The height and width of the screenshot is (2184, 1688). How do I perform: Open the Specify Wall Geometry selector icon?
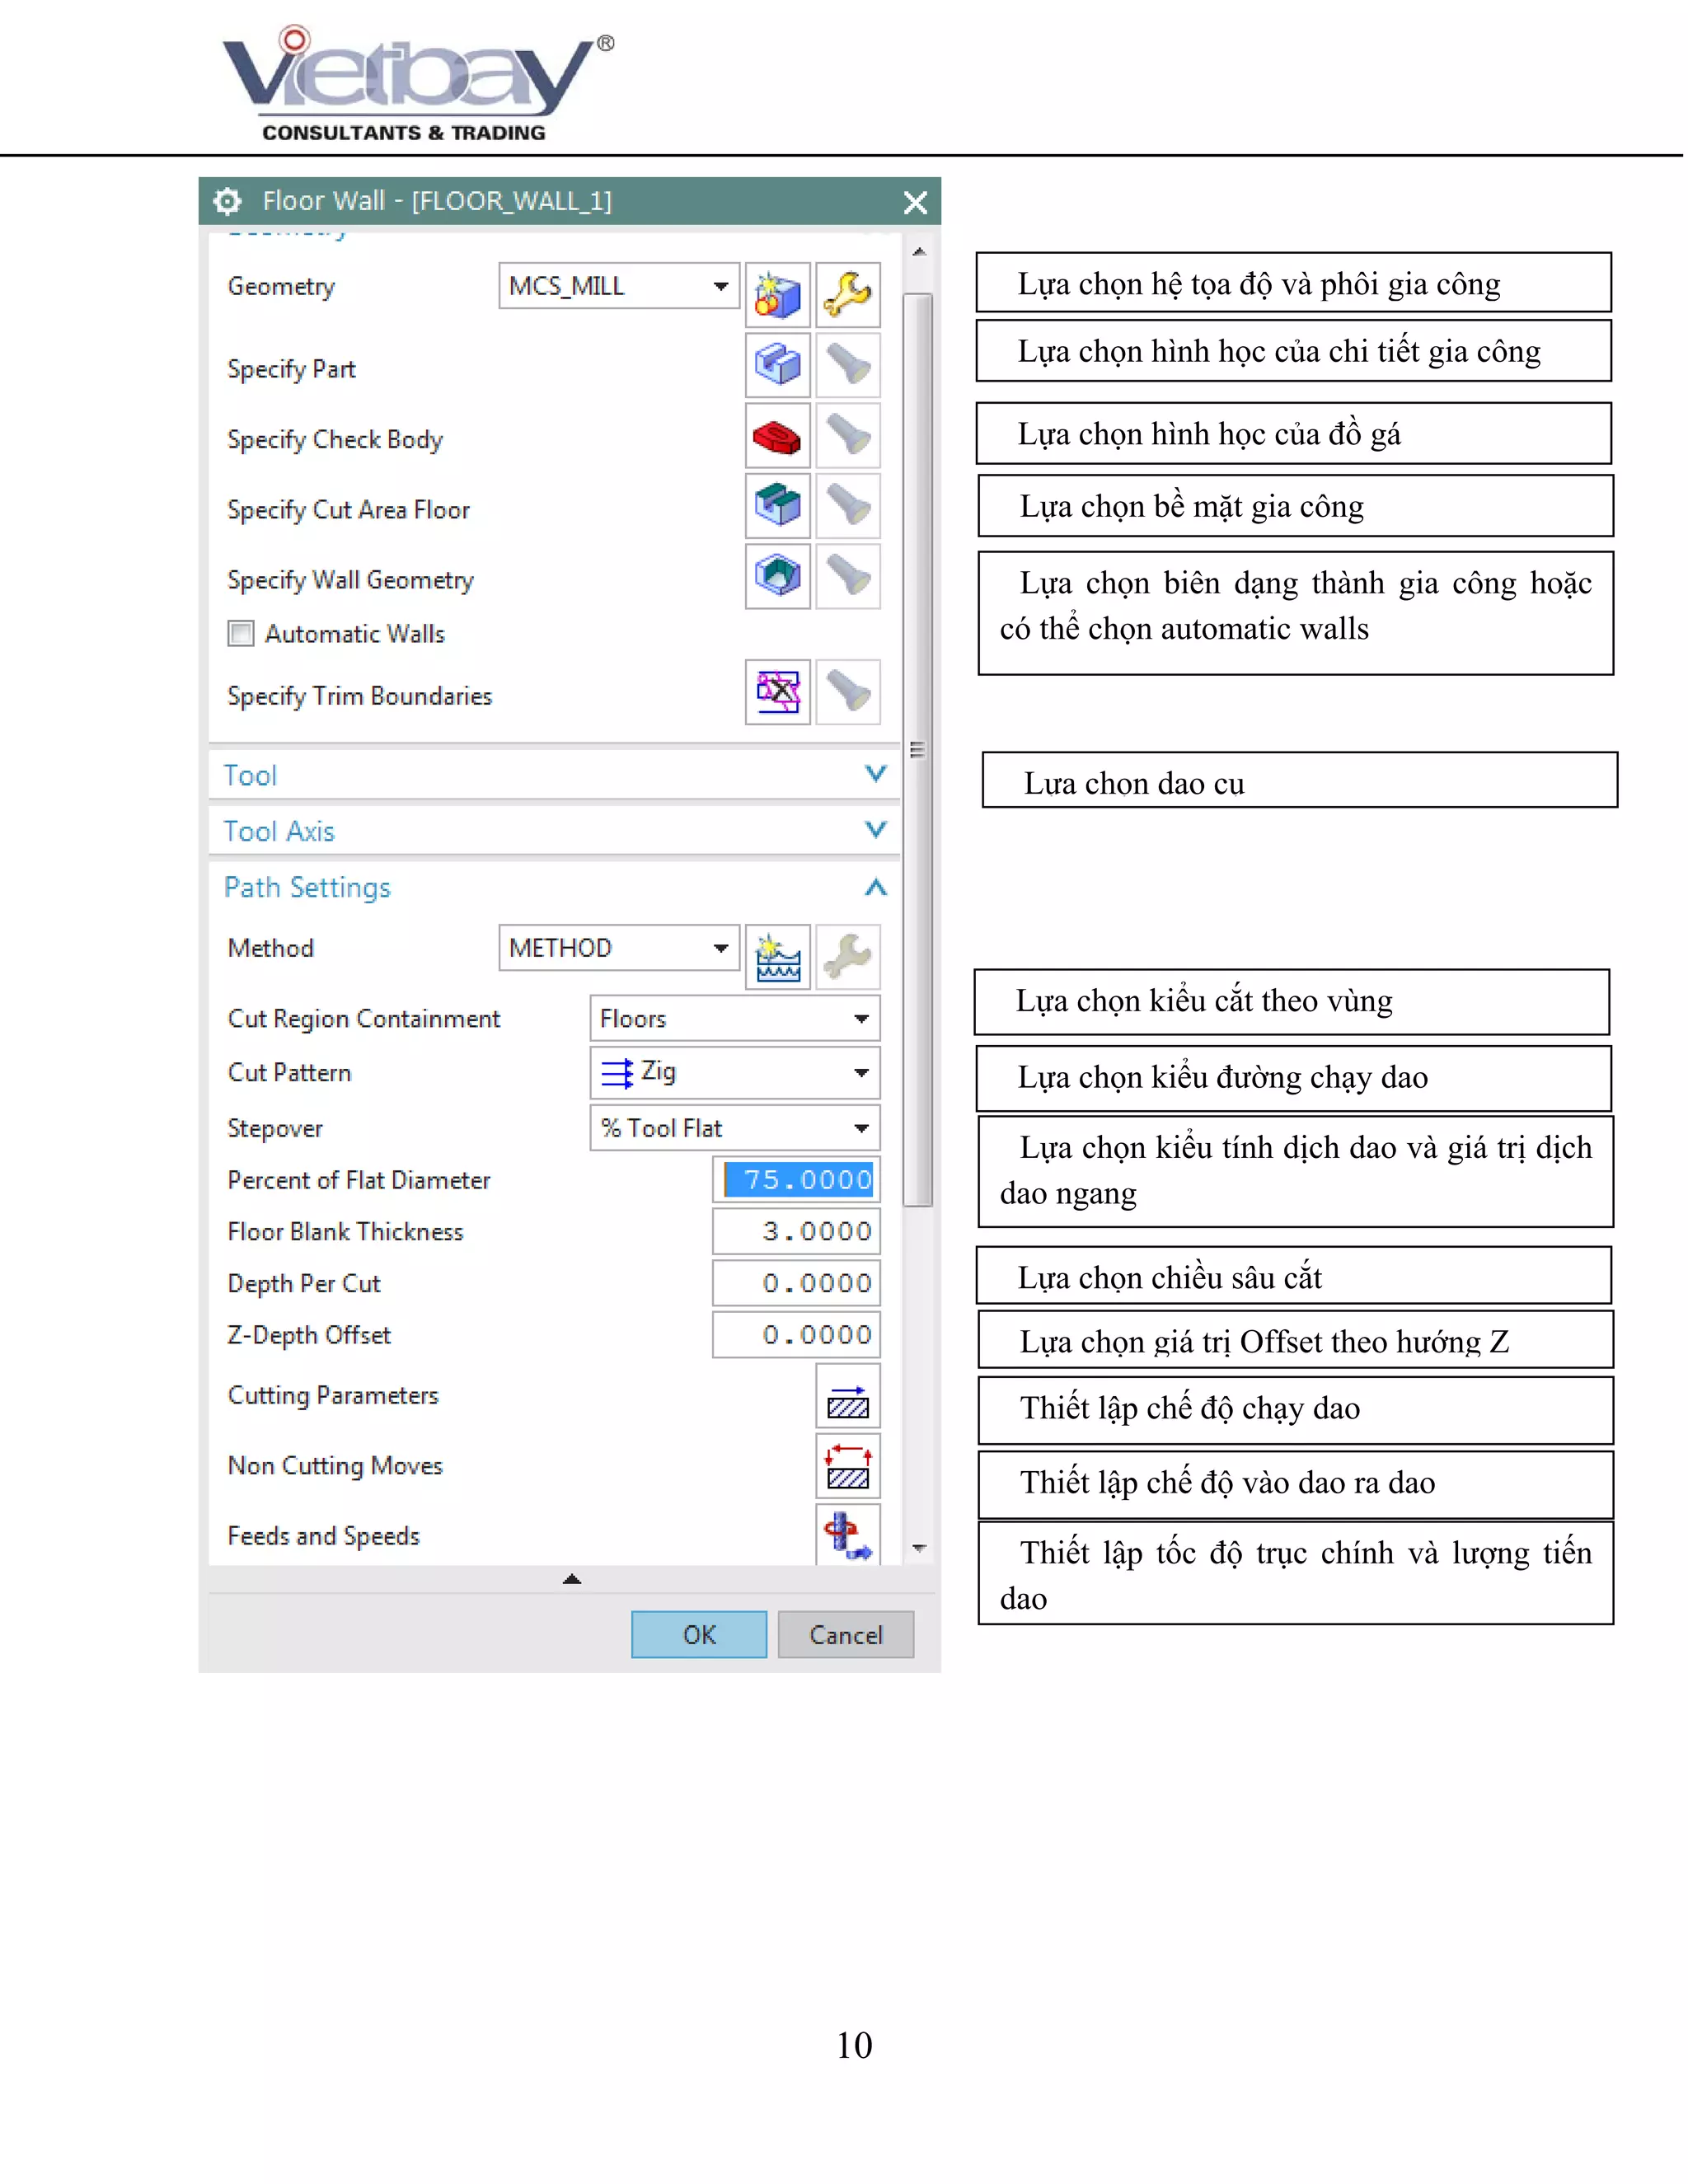pyautogui.click(x=777, y=577)
